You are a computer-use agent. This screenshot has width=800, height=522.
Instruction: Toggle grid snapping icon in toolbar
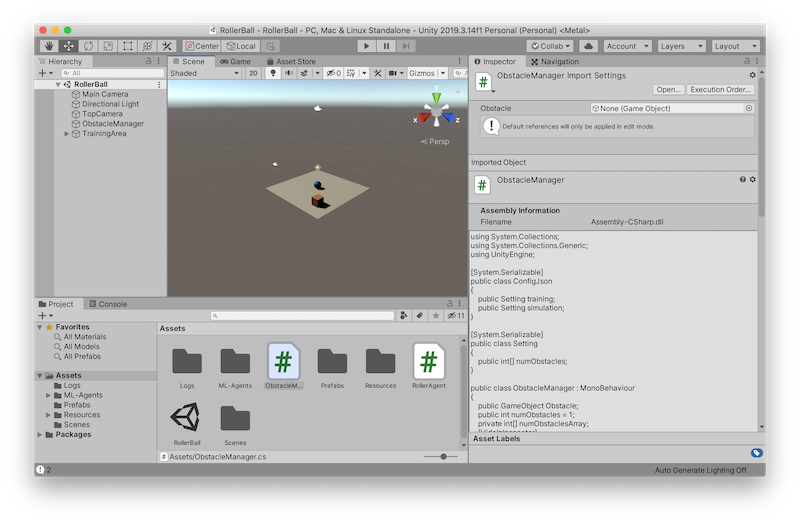[271, 46]
